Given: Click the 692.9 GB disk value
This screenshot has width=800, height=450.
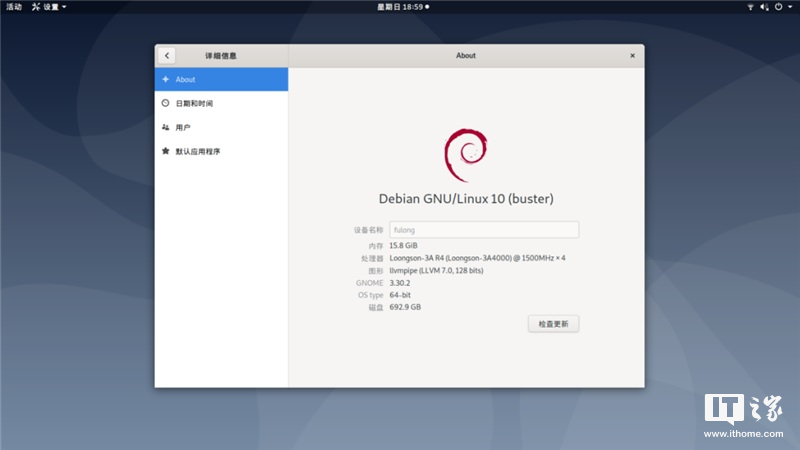Looking at the screenshot, I should 405,307.
